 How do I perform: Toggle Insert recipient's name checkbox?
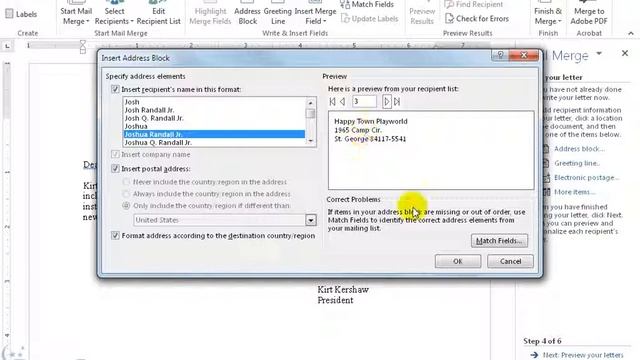(x=115, y=89)
